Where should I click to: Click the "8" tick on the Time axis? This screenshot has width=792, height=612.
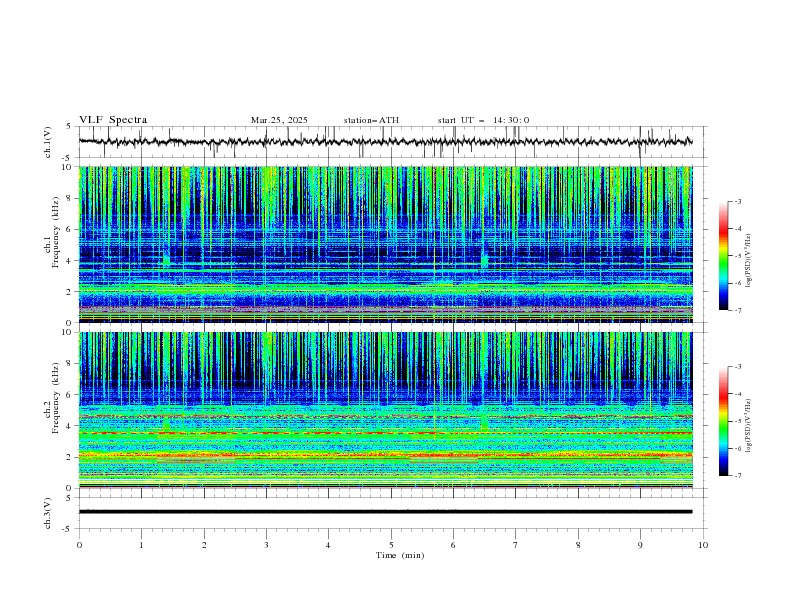(x=578, y=545)
